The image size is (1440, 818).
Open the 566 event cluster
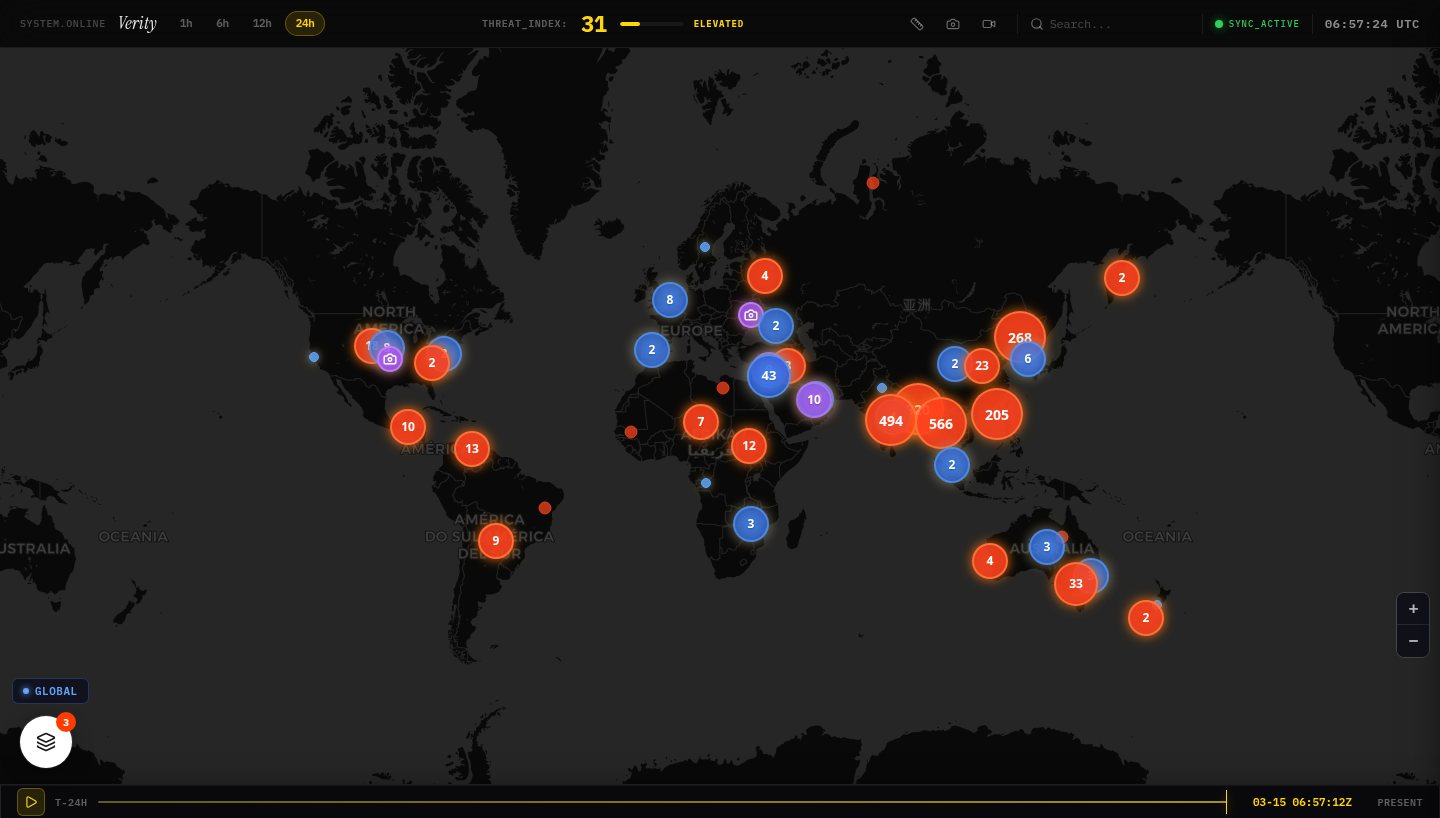click(x=941, y=424)
